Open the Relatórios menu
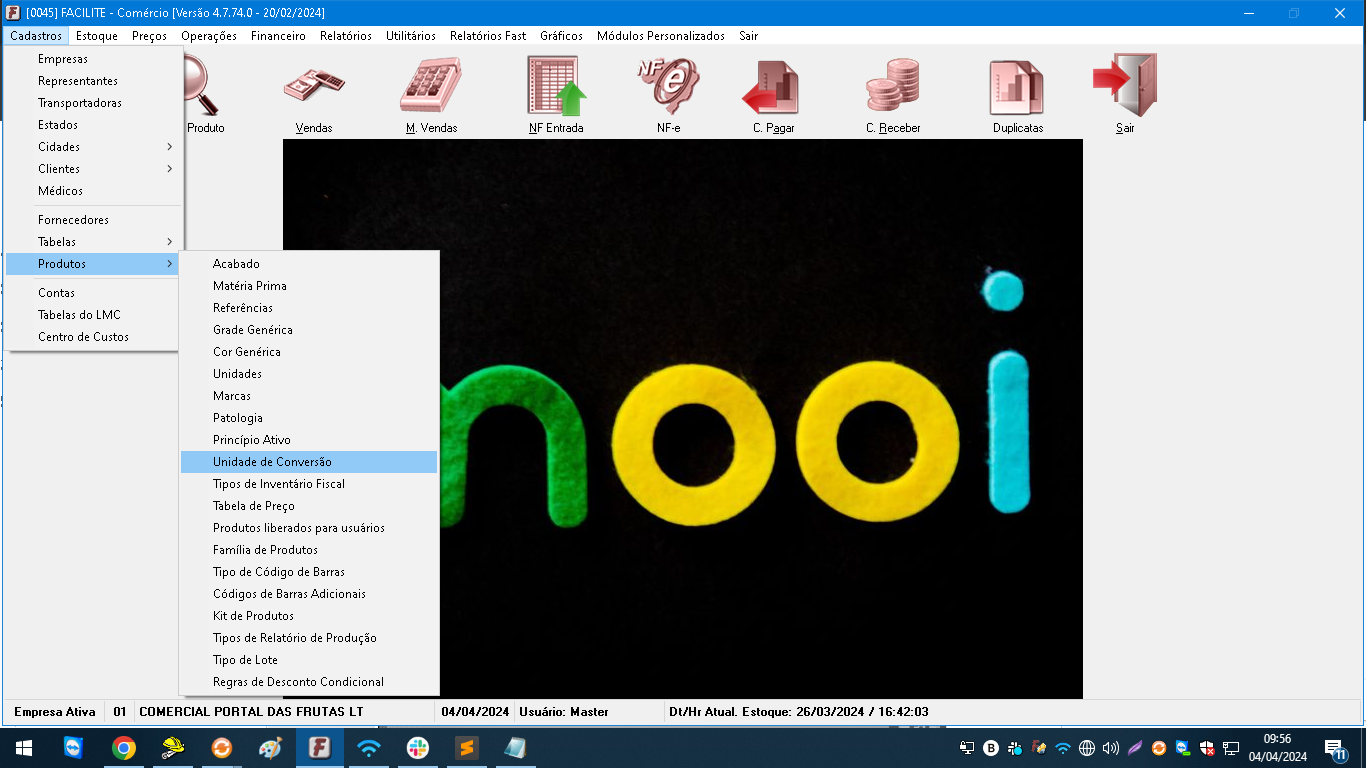Screen dimensions: 1366x770 [346, 36]
